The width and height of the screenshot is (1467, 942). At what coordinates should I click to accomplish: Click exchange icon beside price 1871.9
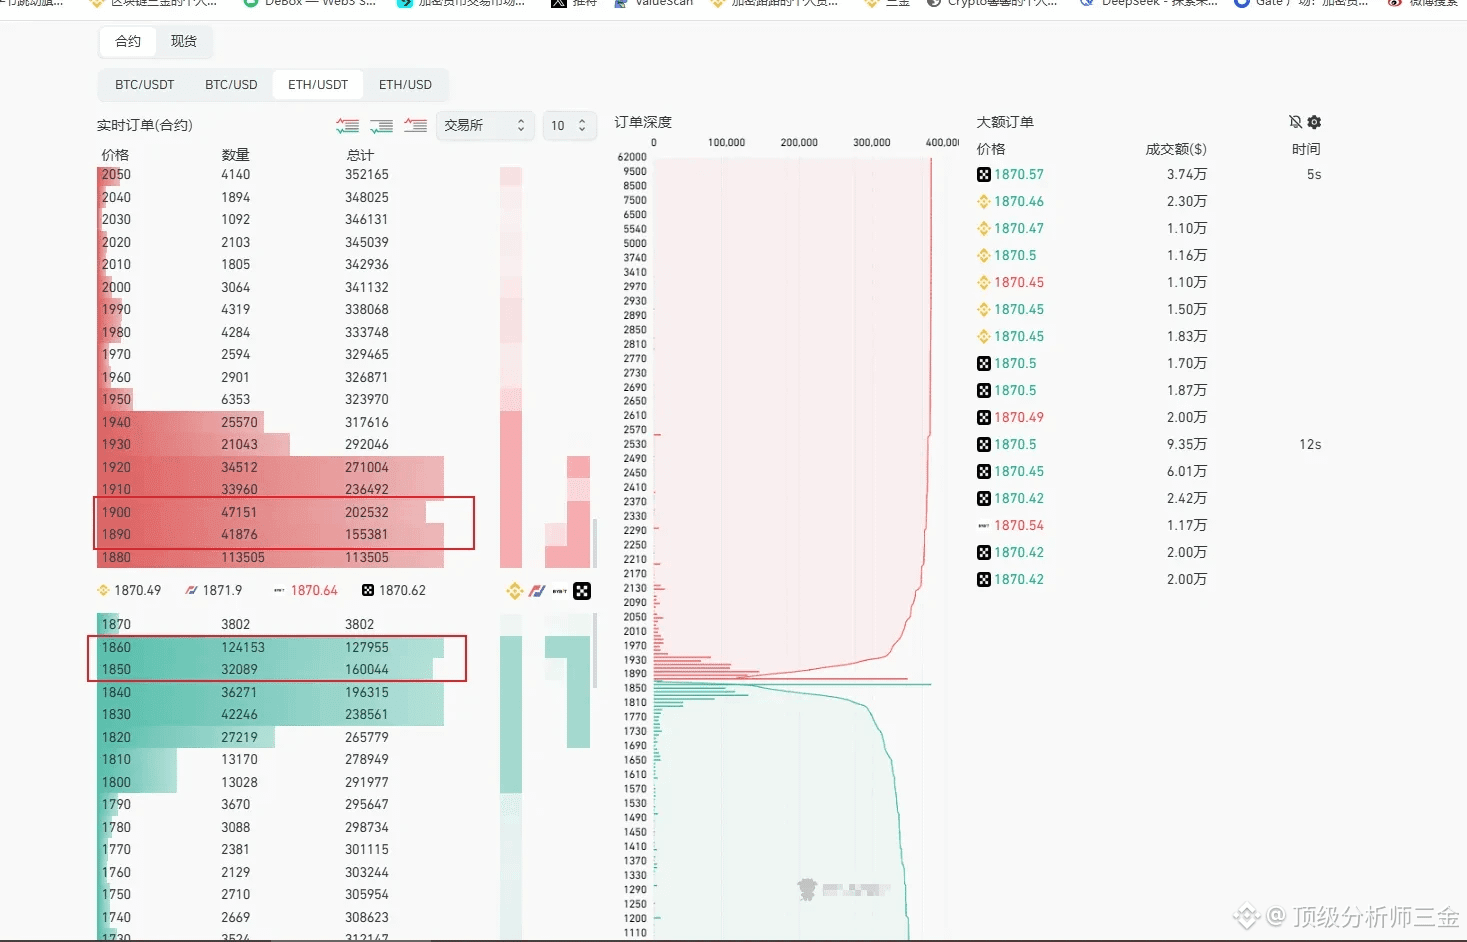(191, 590)
